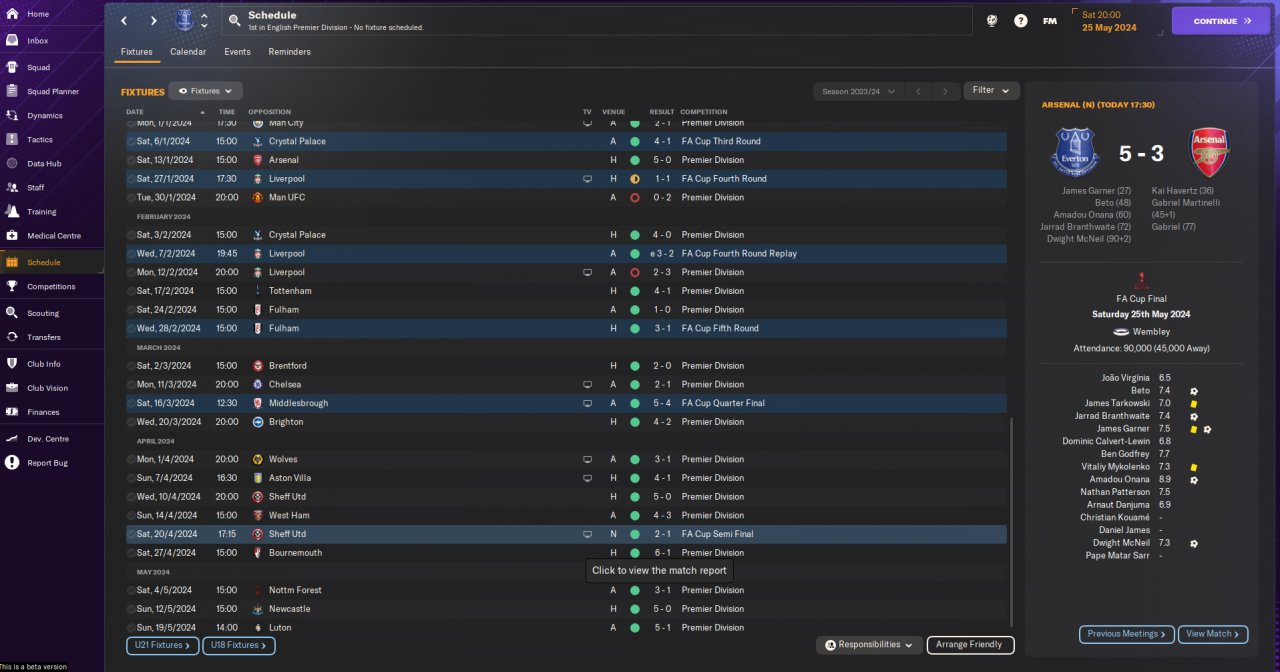This screenshot has height=672, width=1280.
Task: Open Competitions from the sidebar
Action: pos(52,287)
